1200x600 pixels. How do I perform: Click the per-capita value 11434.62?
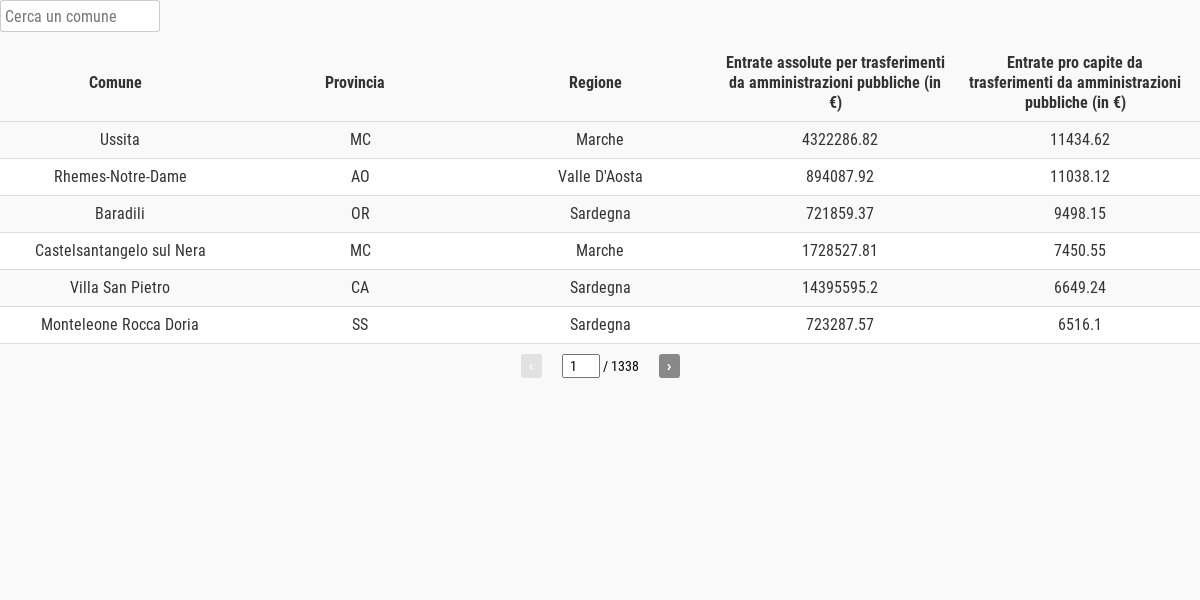pyautogui.click(x=1080, y=140)
